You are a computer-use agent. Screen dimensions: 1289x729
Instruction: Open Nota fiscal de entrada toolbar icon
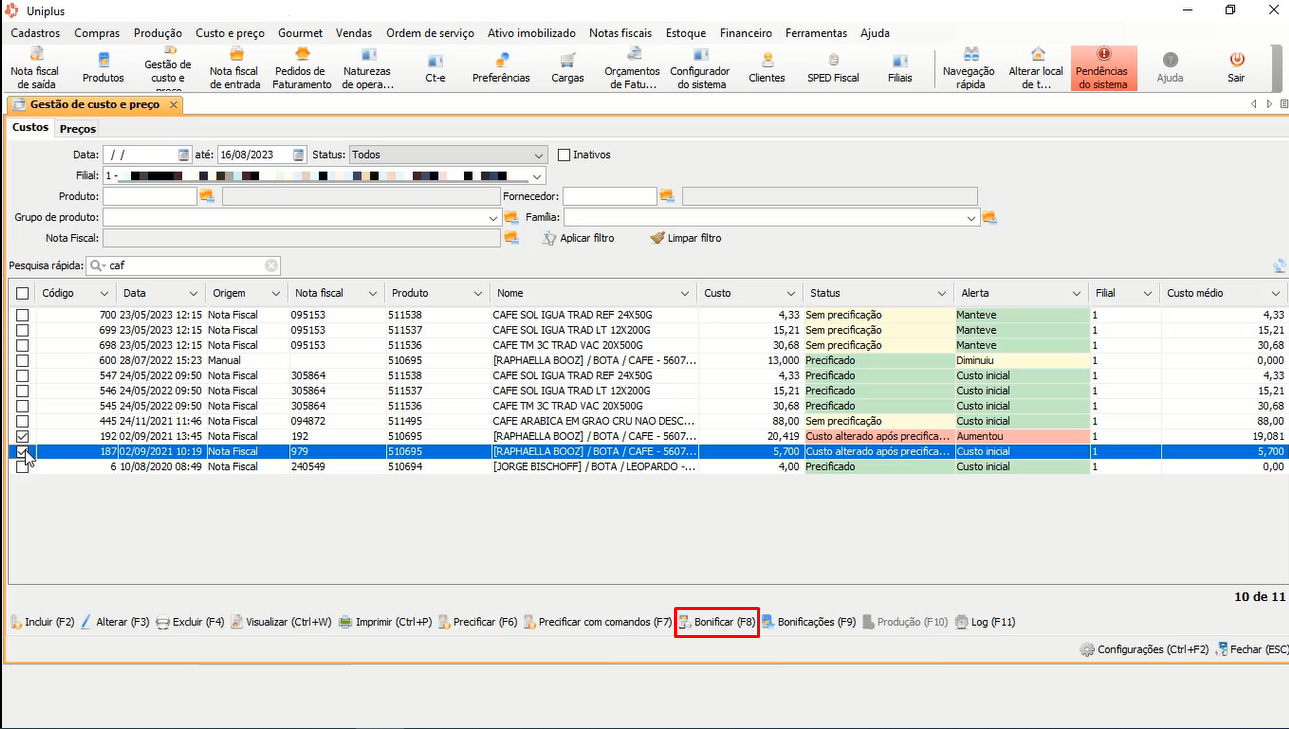[x=235, y=68]
